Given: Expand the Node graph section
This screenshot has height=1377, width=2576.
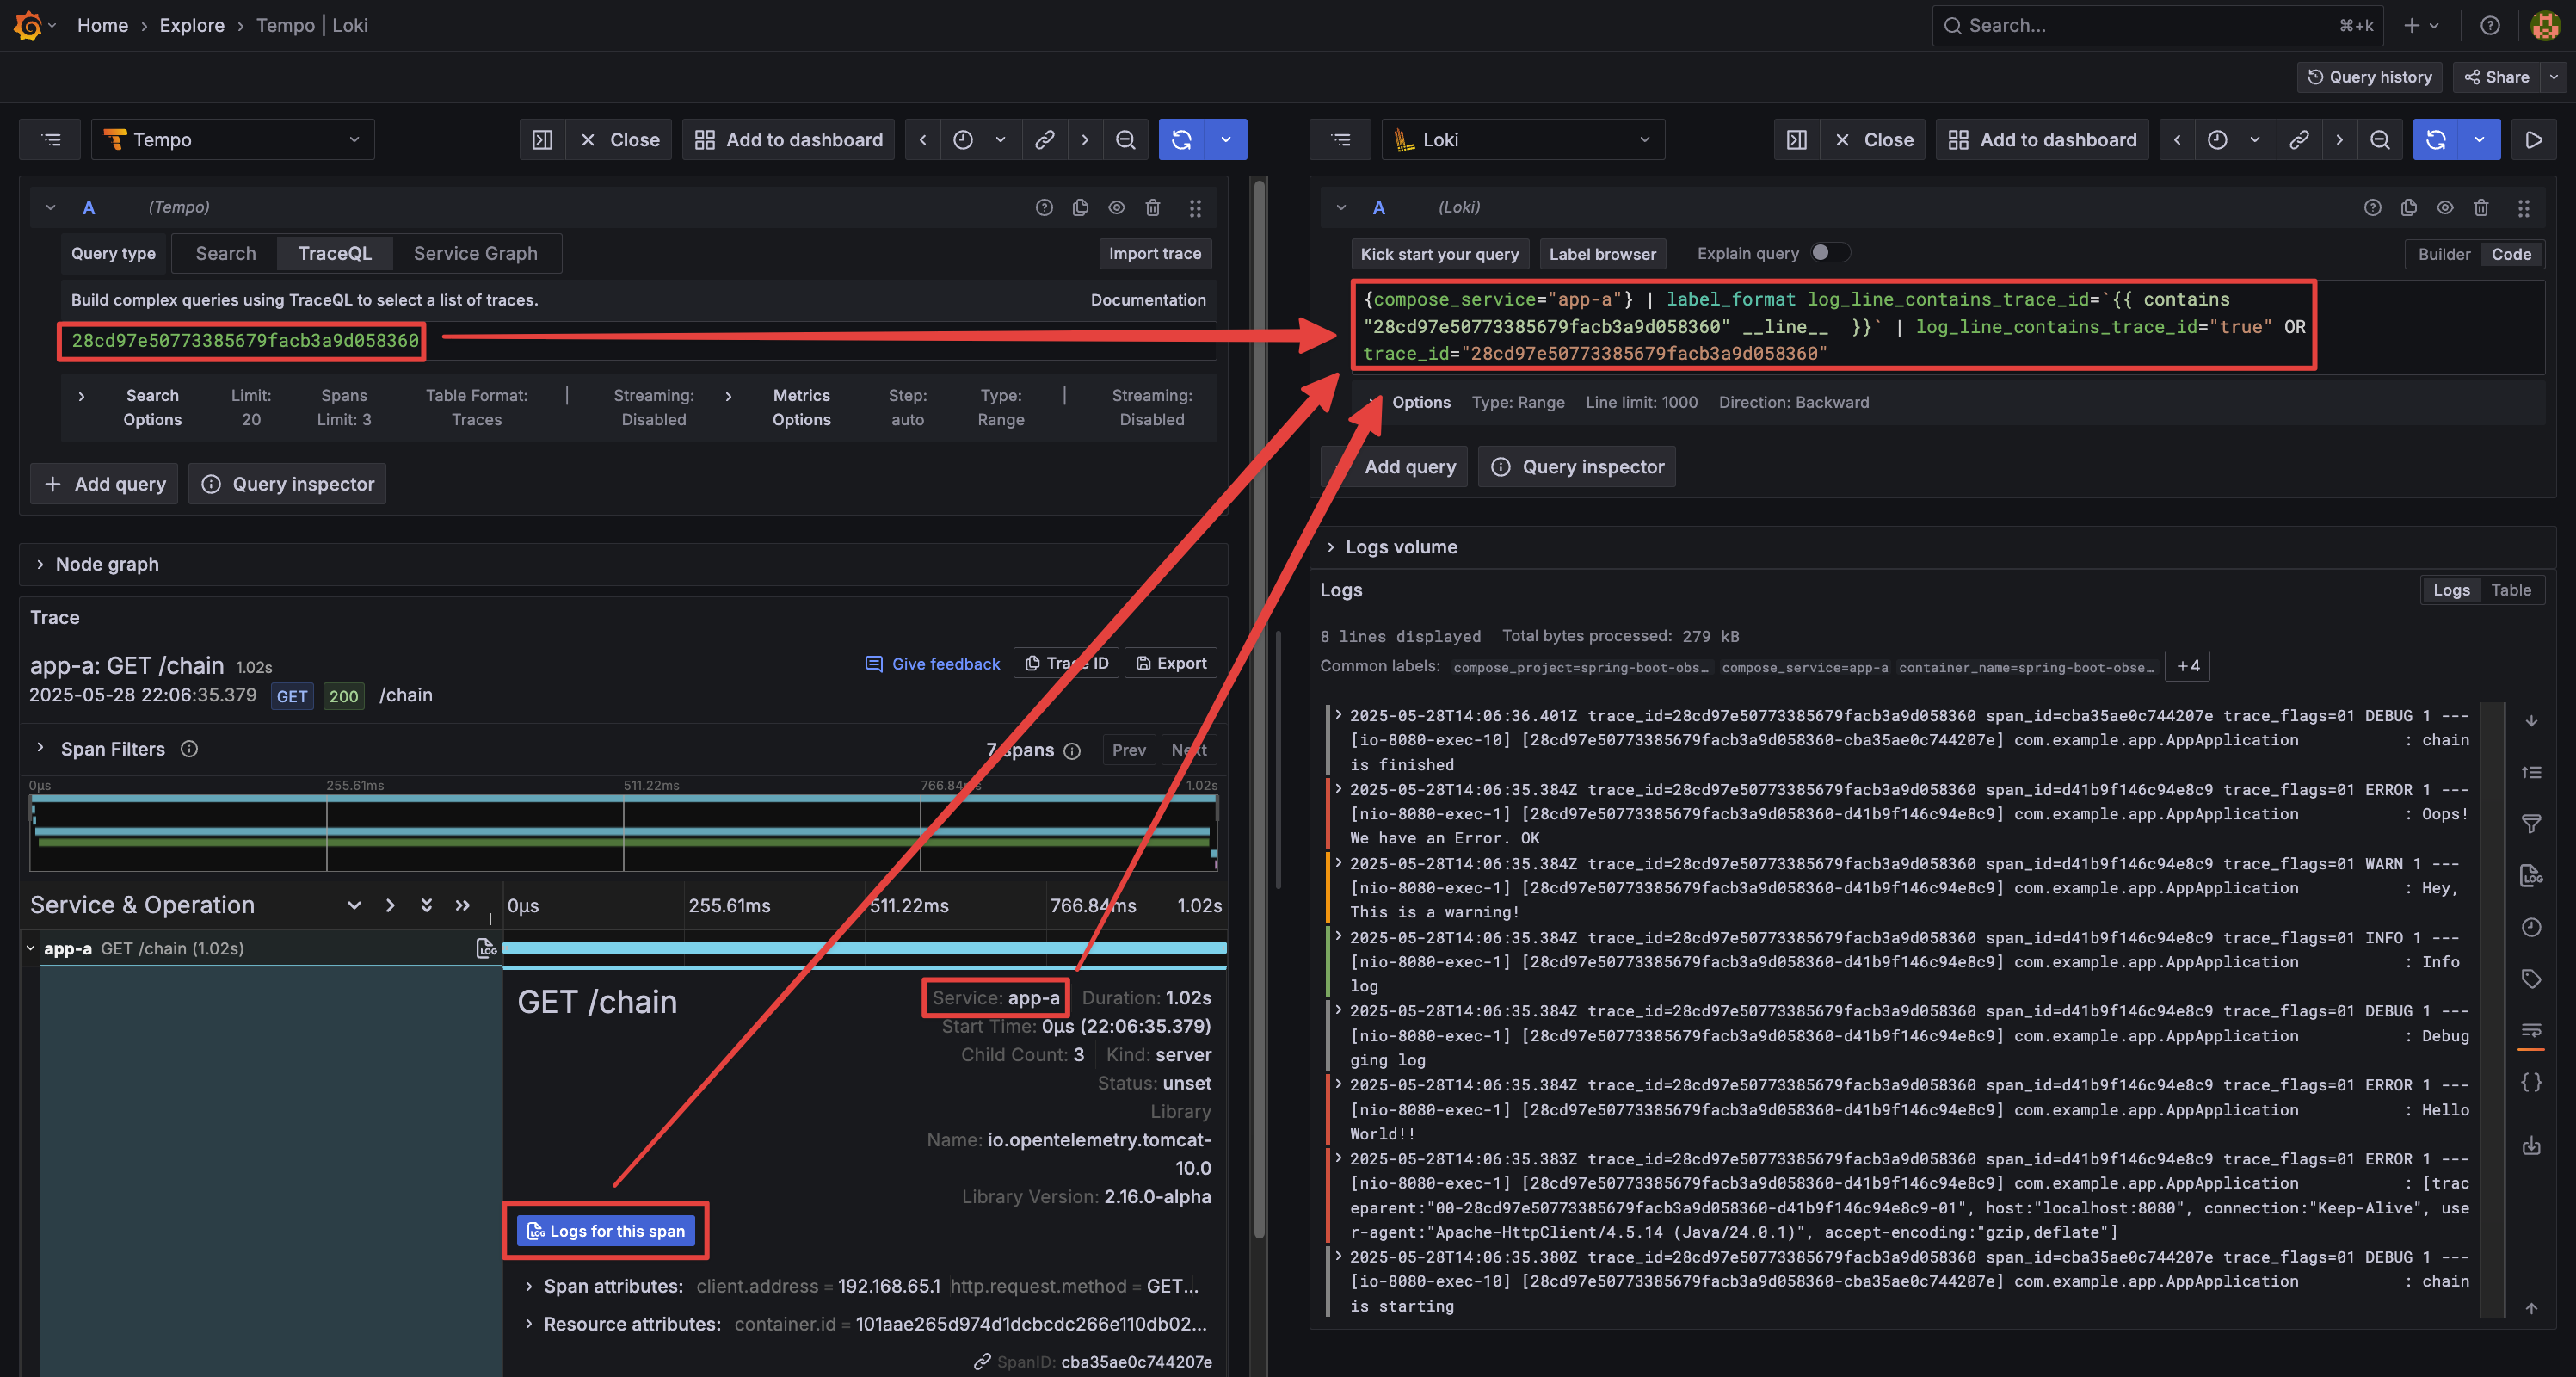Looking at the screenshot, I should click(x=107, y=564).
